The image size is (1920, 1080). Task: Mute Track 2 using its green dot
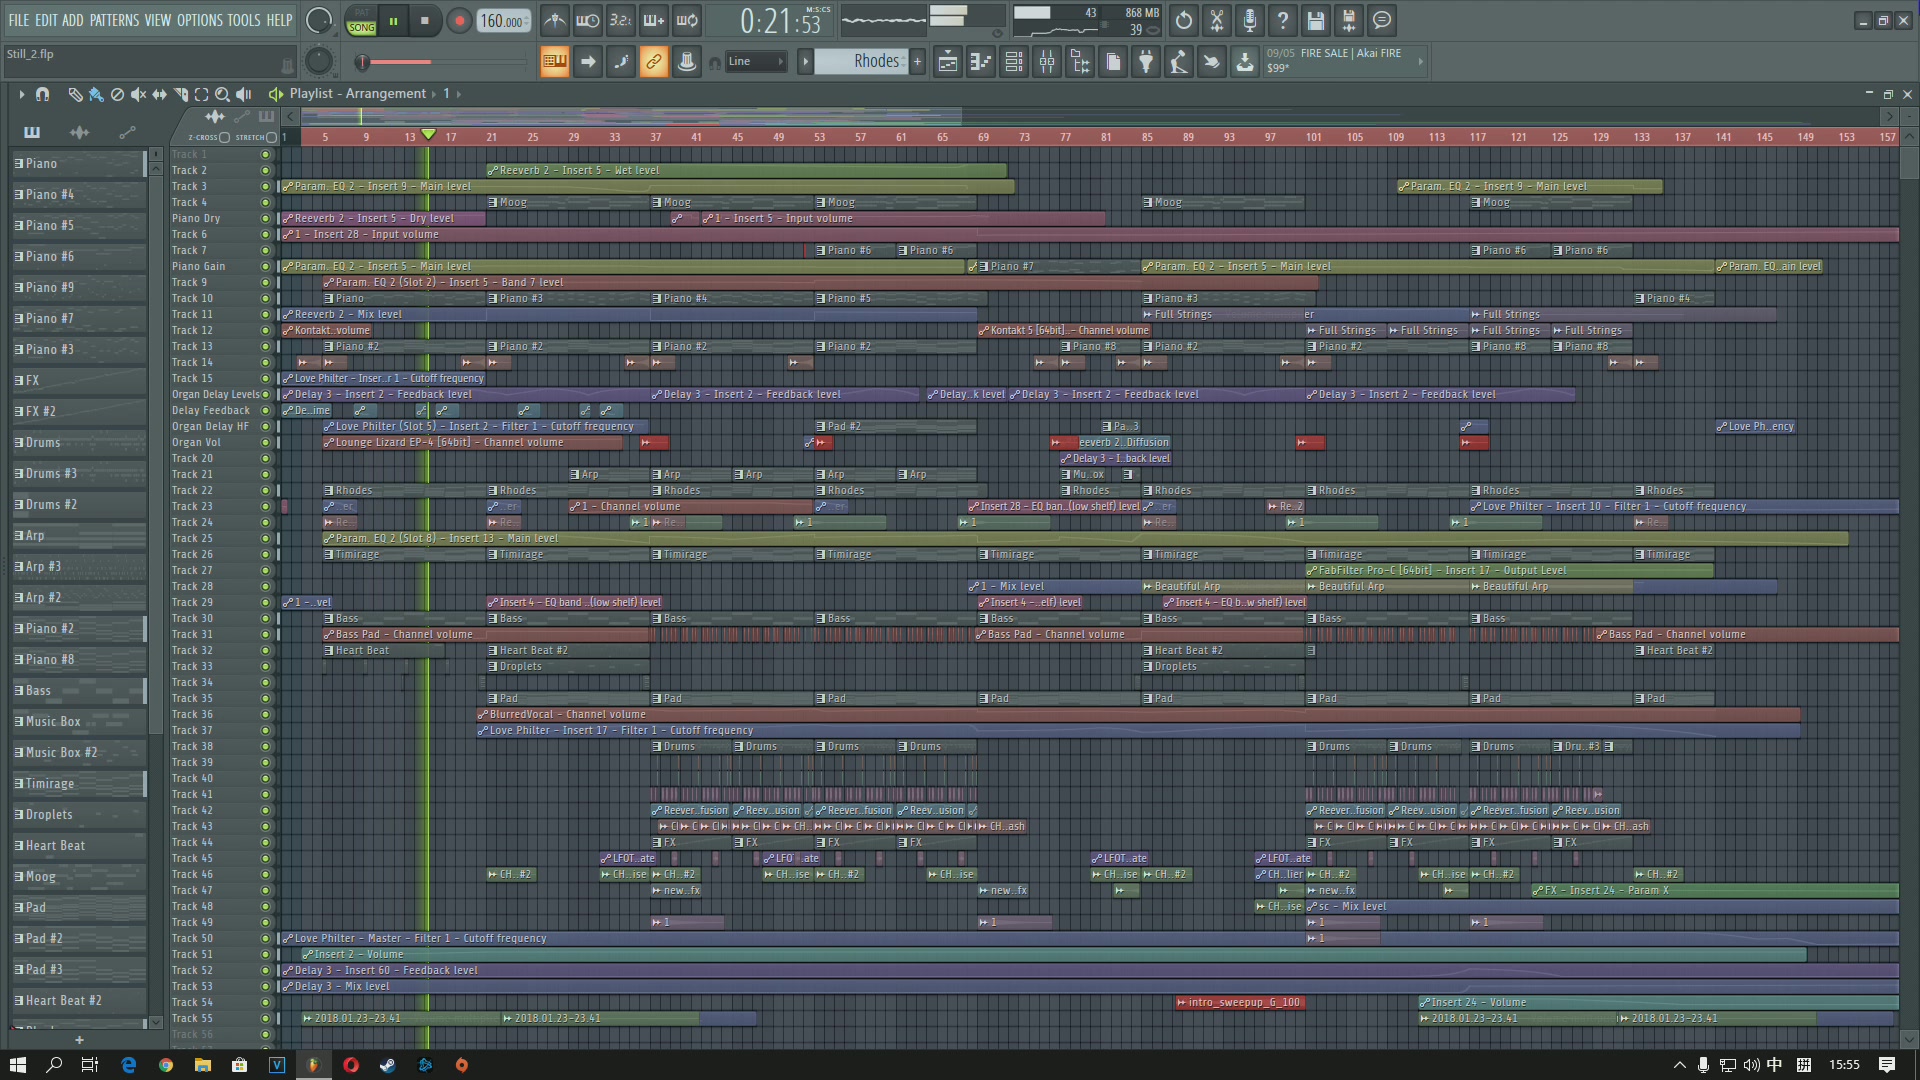265,170
